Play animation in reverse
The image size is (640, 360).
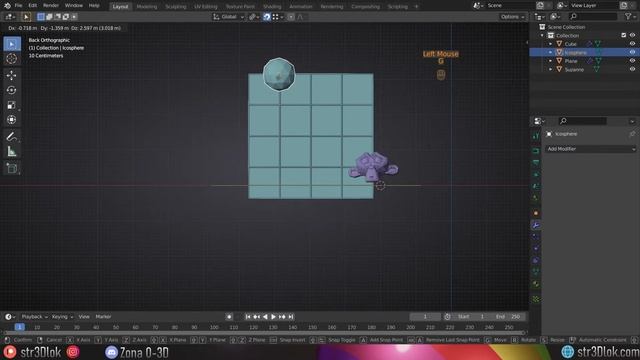(265, 317)
